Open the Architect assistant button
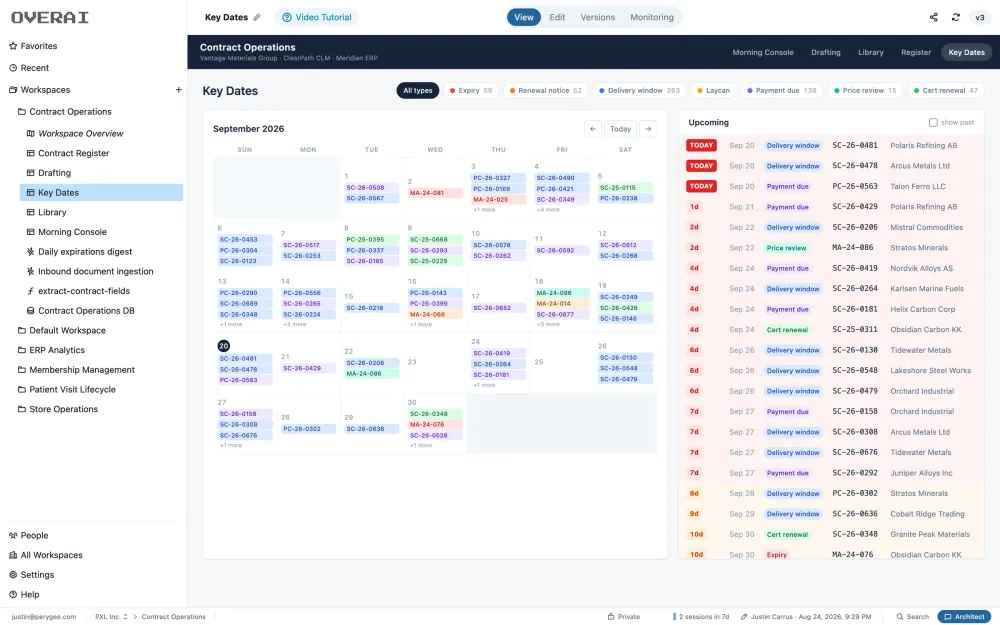 964,617
